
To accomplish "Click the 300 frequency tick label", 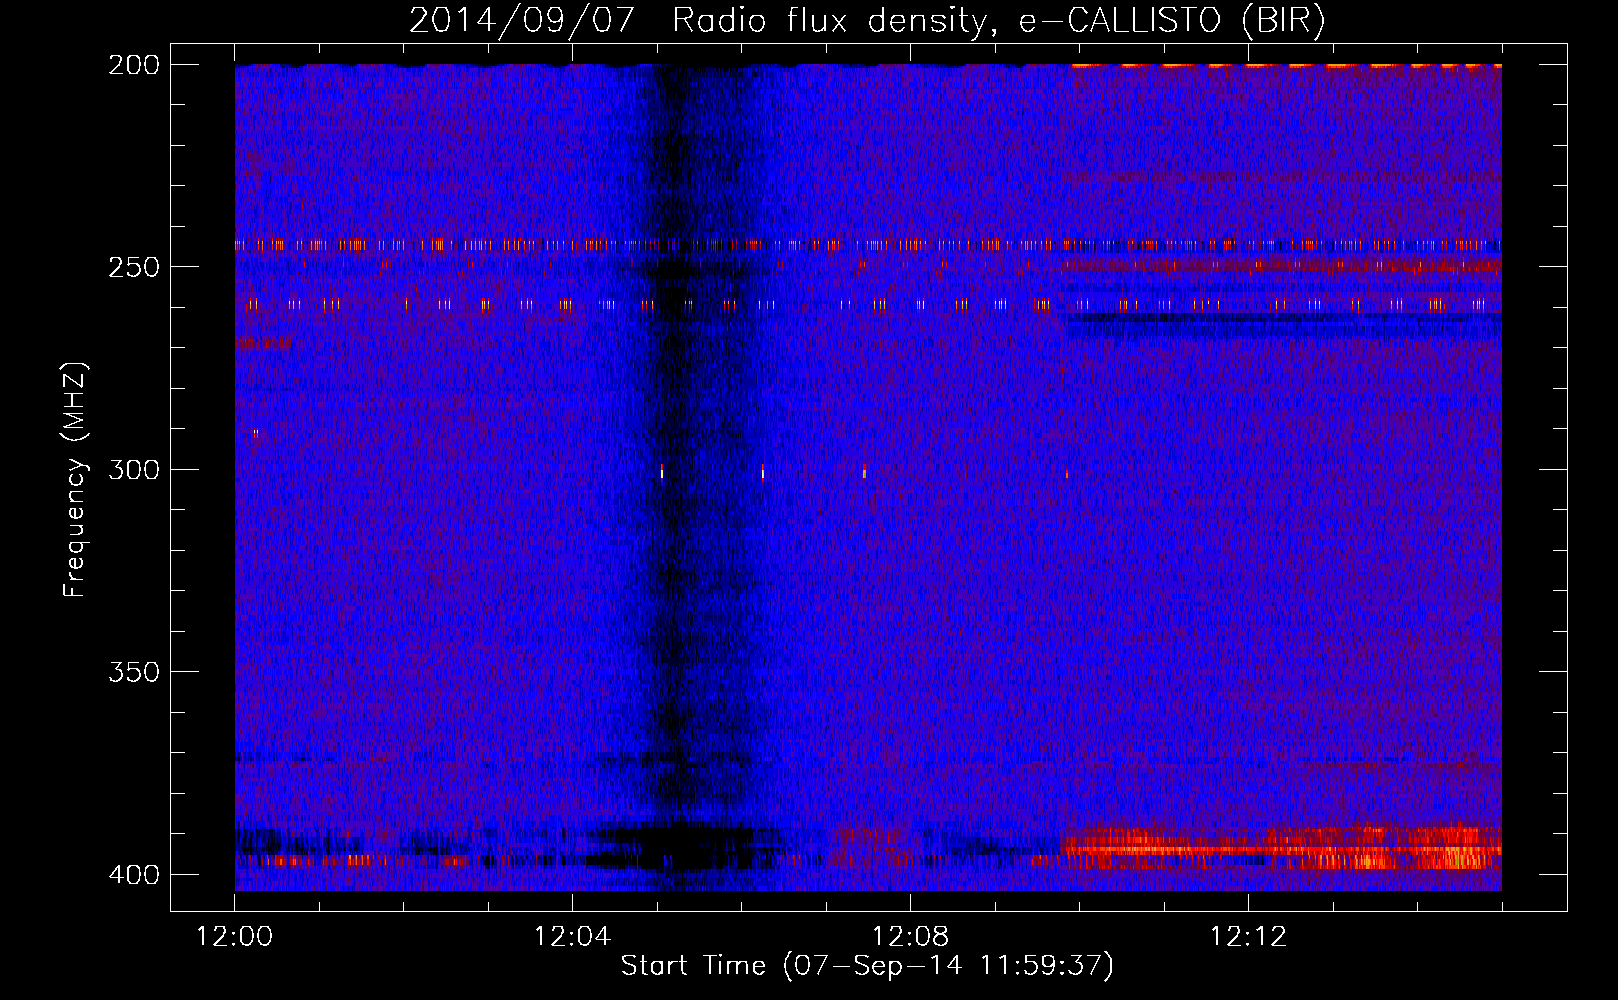I will coord(134,470).
